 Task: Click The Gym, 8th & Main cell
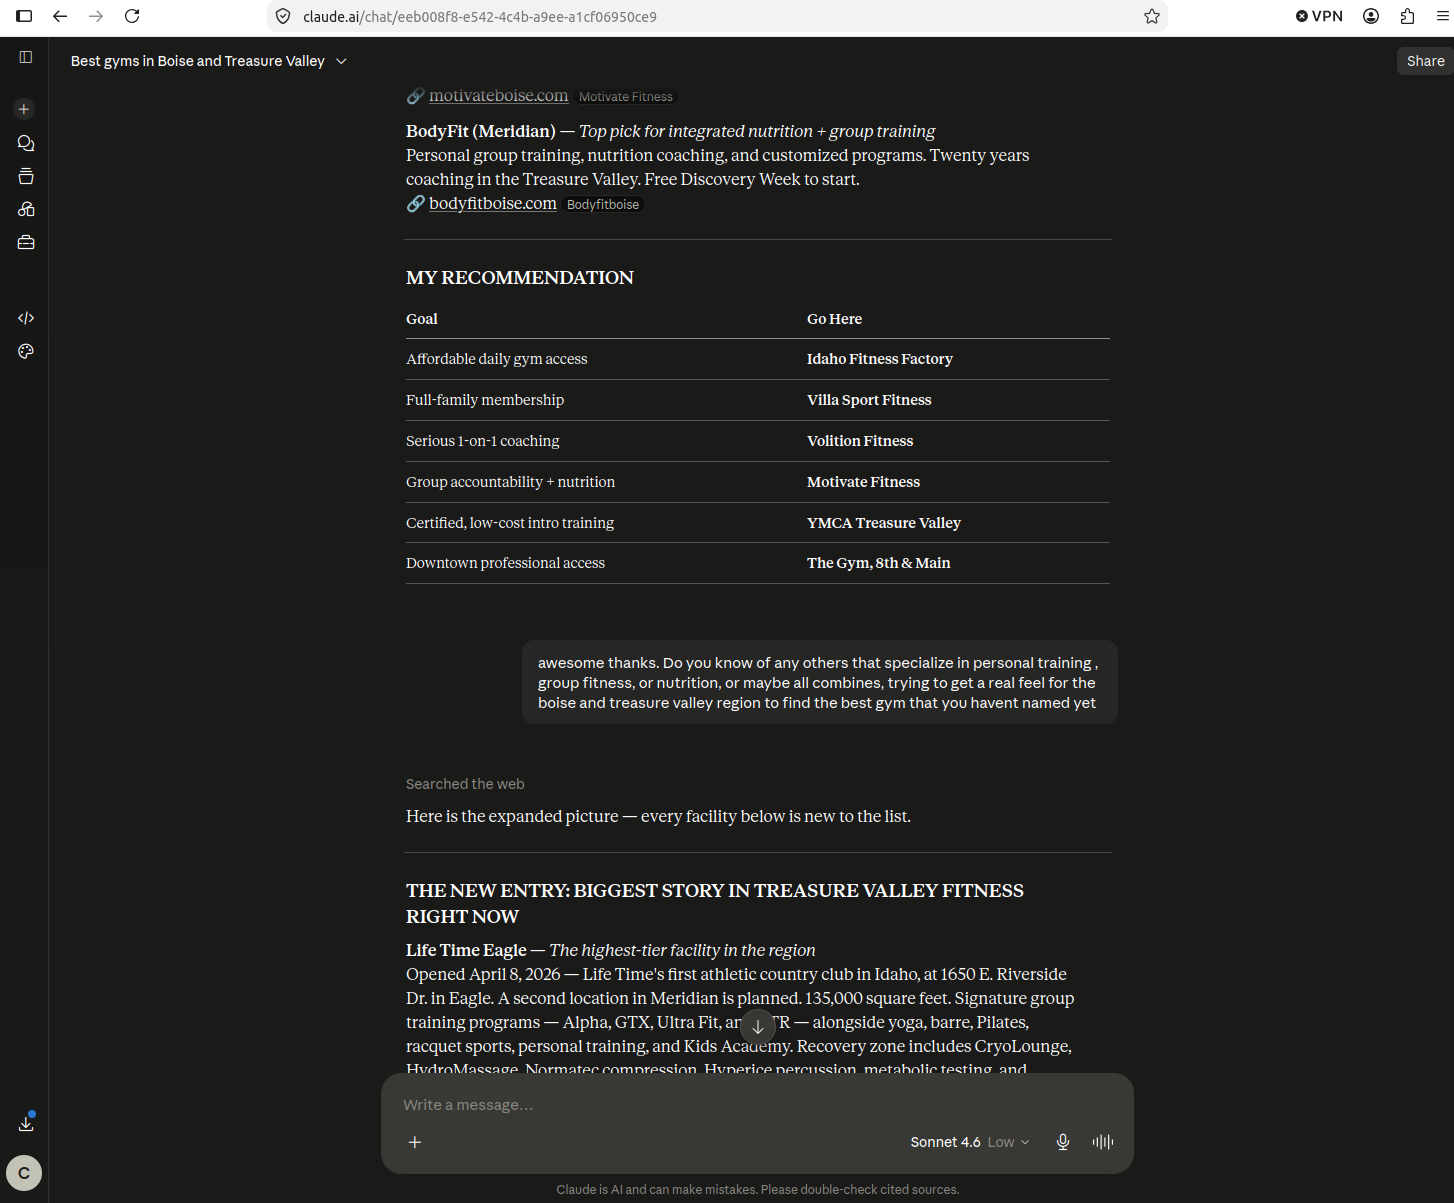pyautogui.click(x=879, y=563)
